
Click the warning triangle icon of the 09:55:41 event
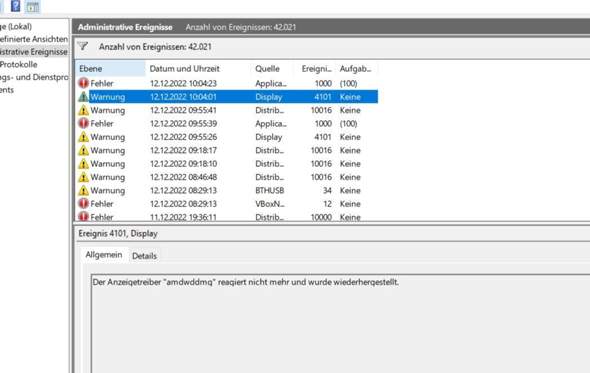pos(84,110)
